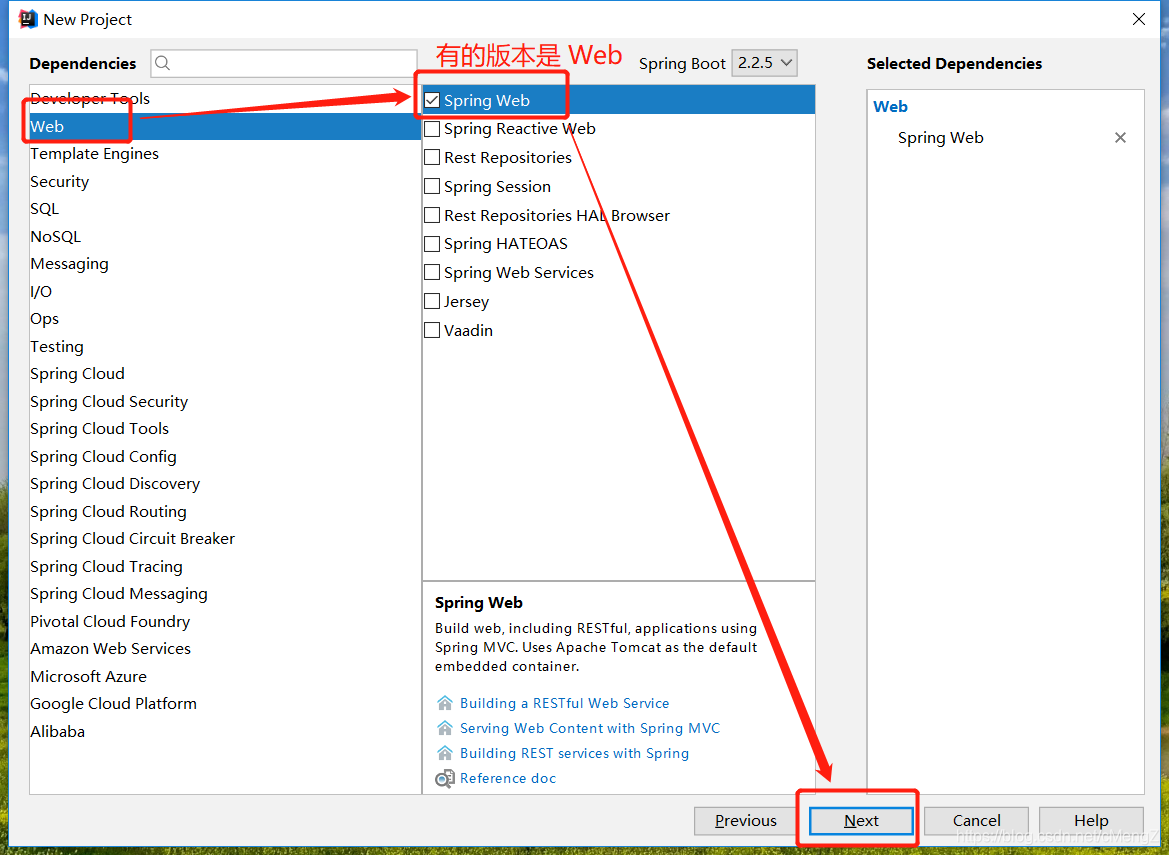
Task: Close the New Project dialog
Action: [x=1138, y=19]
